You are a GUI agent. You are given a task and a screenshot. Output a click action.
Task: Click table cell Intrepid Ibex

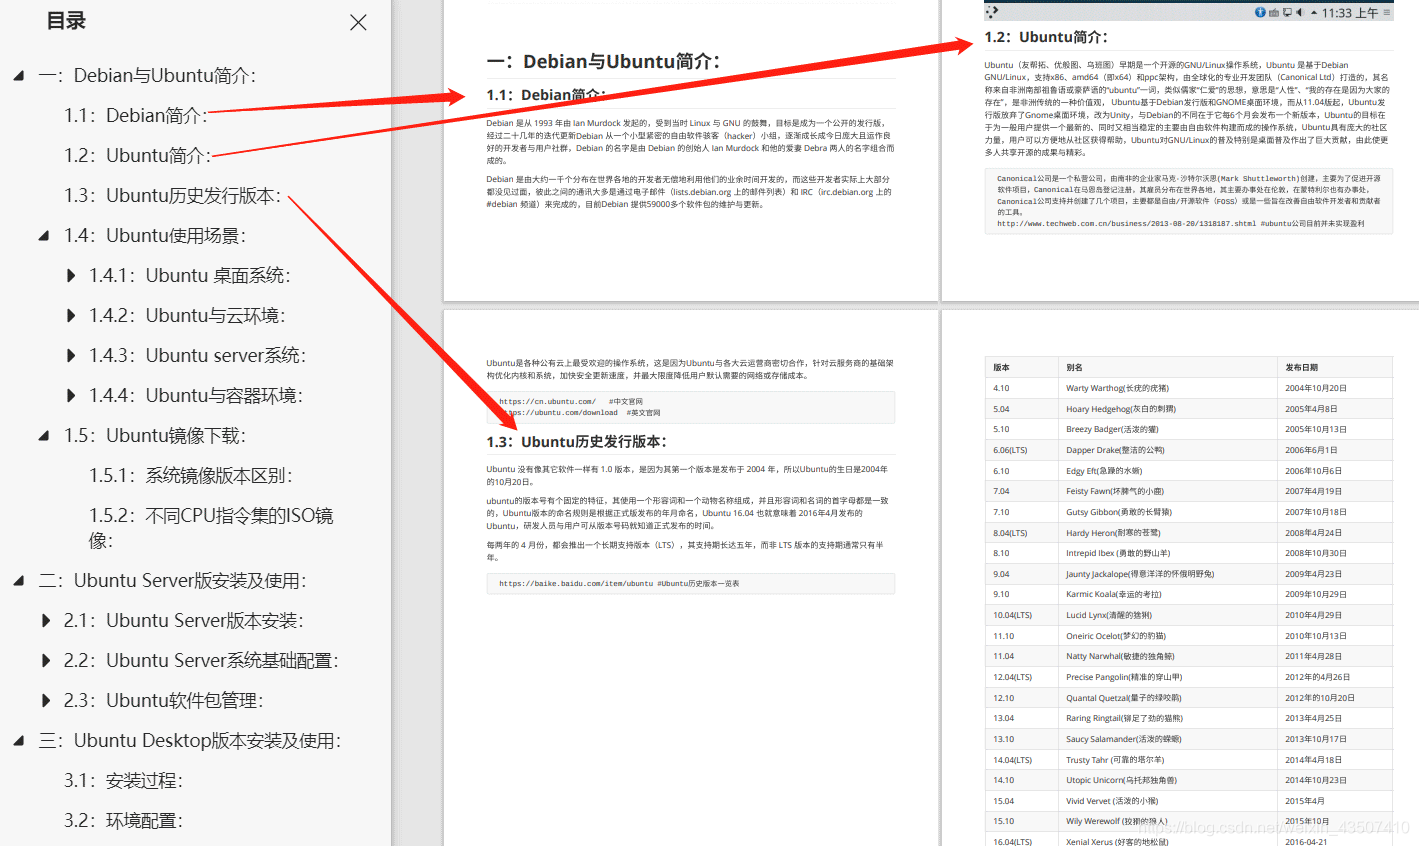click(1118, 553)
